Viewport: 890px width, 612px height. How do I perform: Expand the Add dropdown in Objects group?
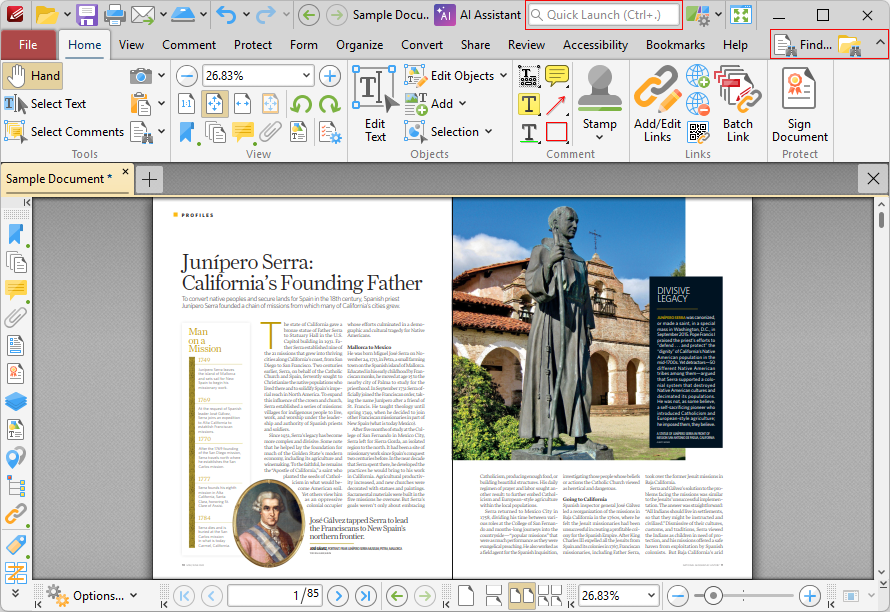tap(462, 104)
